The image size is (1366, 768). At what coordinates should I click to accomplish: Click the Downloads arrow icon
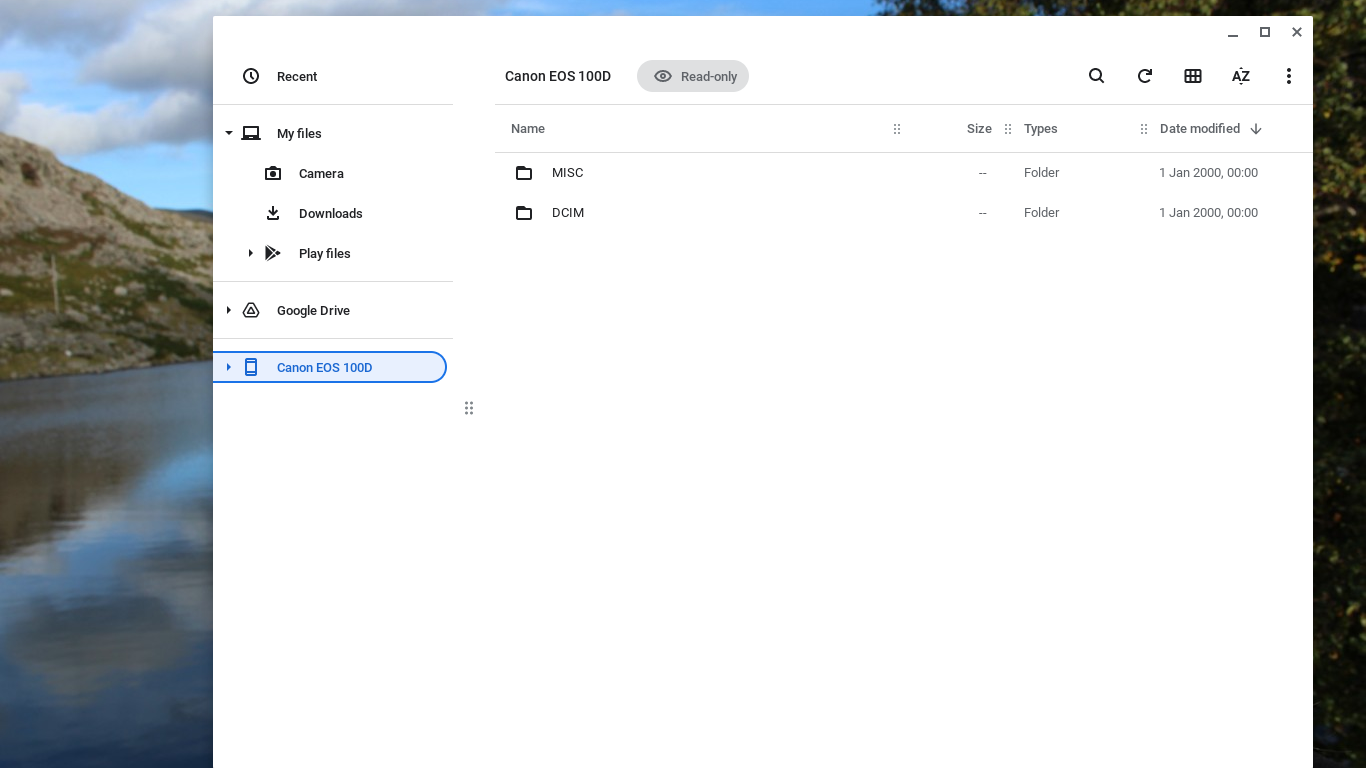pos(273,213)
